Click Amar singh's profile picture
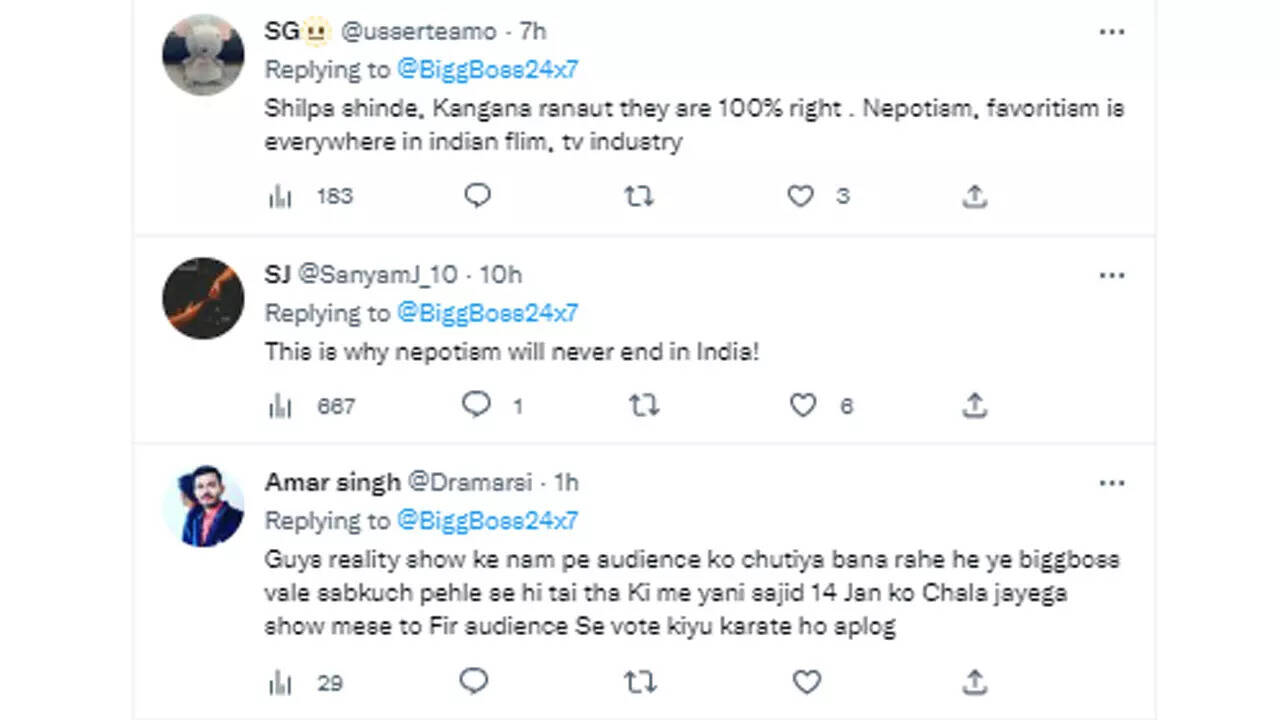 [204, 506]
